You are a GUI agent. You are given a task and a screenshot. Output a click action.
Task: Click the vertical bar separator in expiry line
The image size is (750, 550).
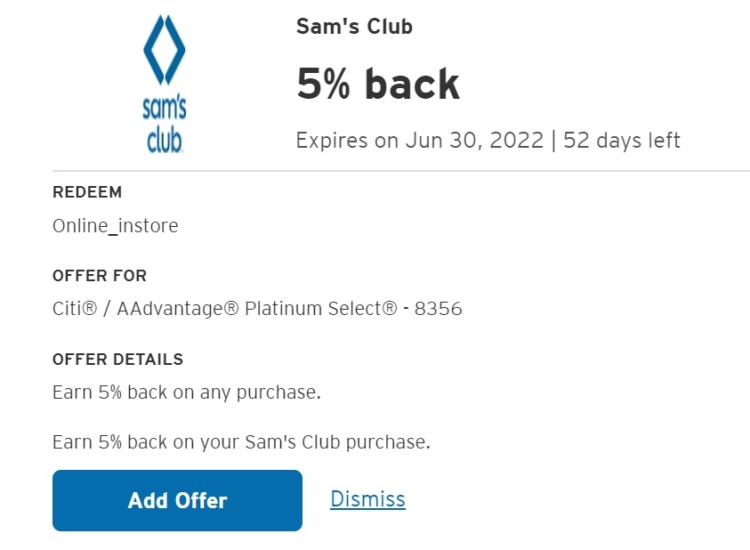[x=554, y=141]
